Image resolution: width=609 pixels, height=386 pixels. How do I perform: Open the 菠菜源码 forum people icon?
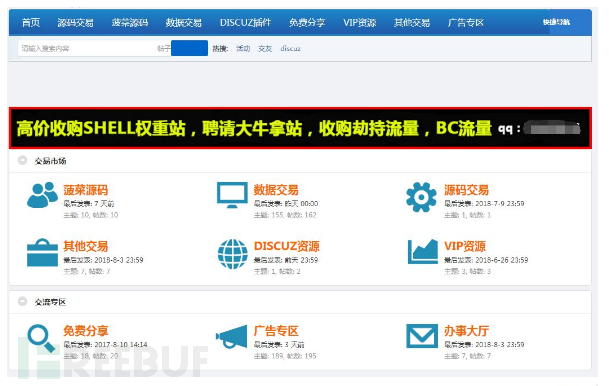[x=42, y=195]
